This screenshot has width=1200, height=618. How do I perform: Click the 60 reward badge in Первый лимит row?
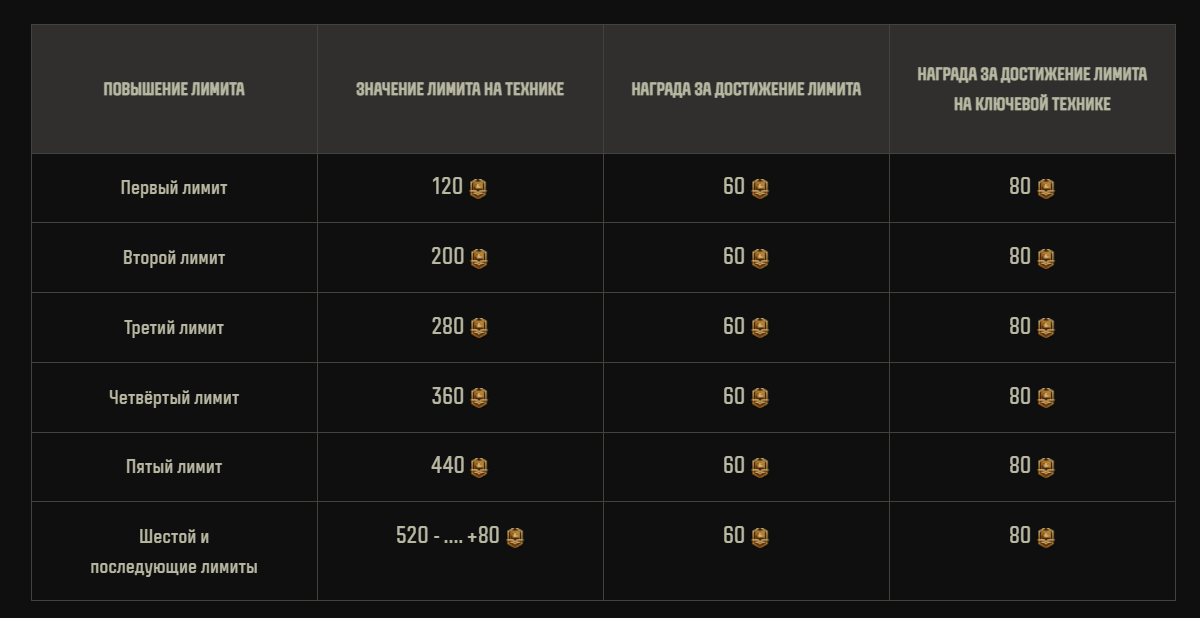click(760, 188)
